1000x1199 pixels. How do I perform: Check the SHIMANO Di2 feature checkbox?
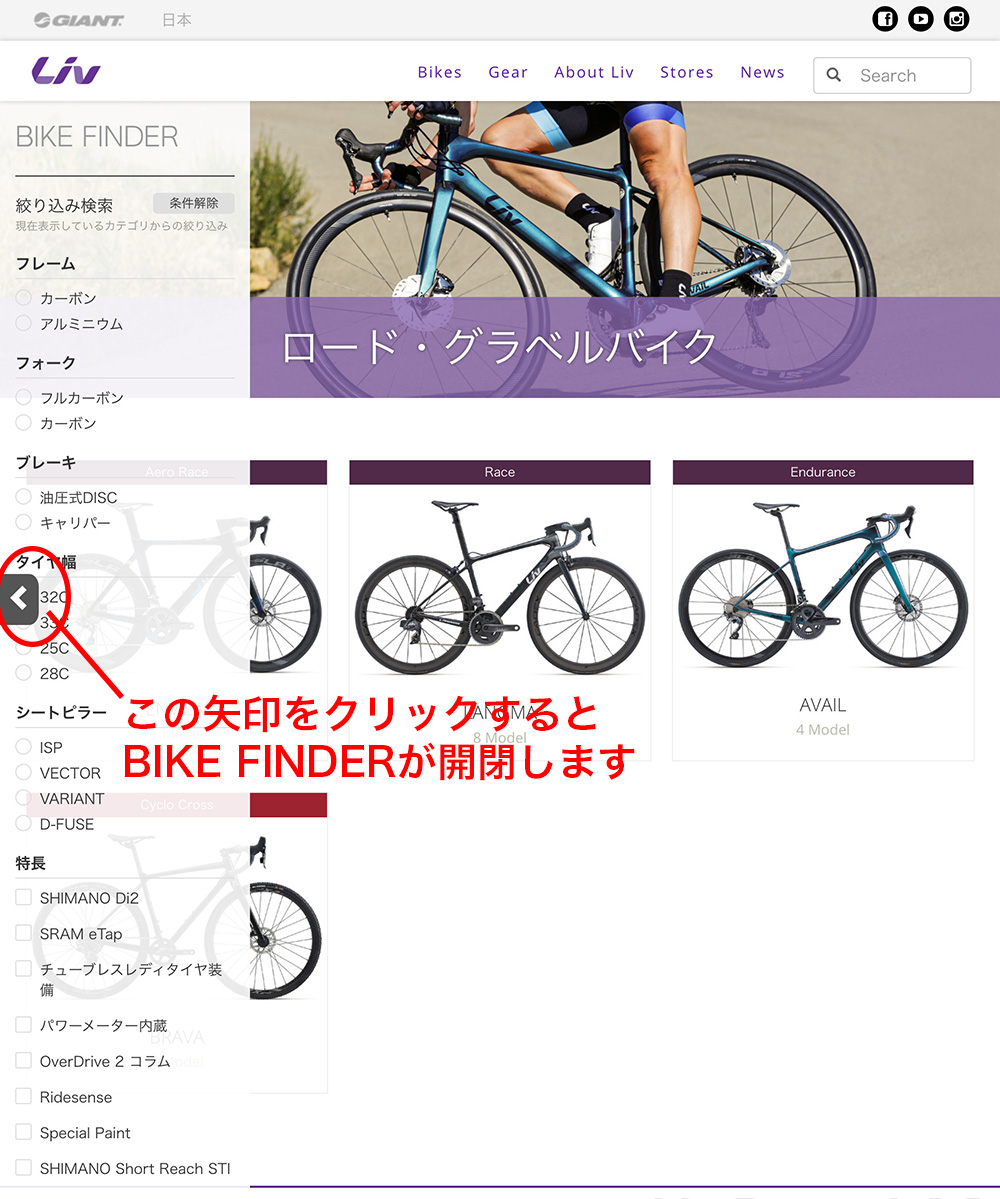pyautogui.click(x=24, y=897)
